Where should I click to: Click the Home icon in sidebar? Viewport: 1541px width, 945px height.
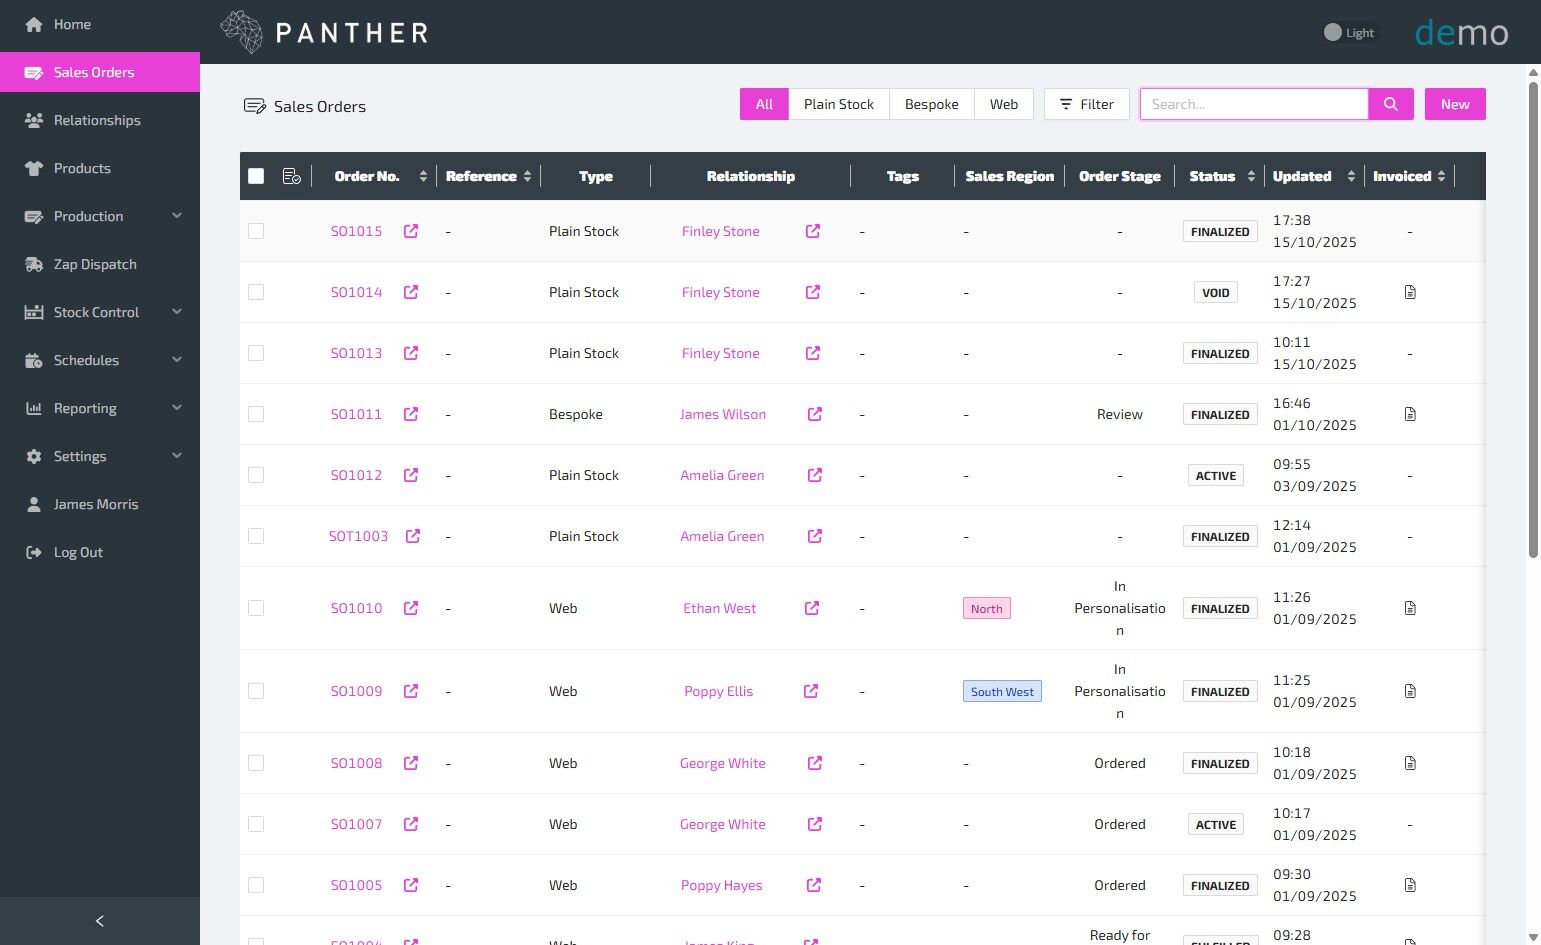click(34, 24)
